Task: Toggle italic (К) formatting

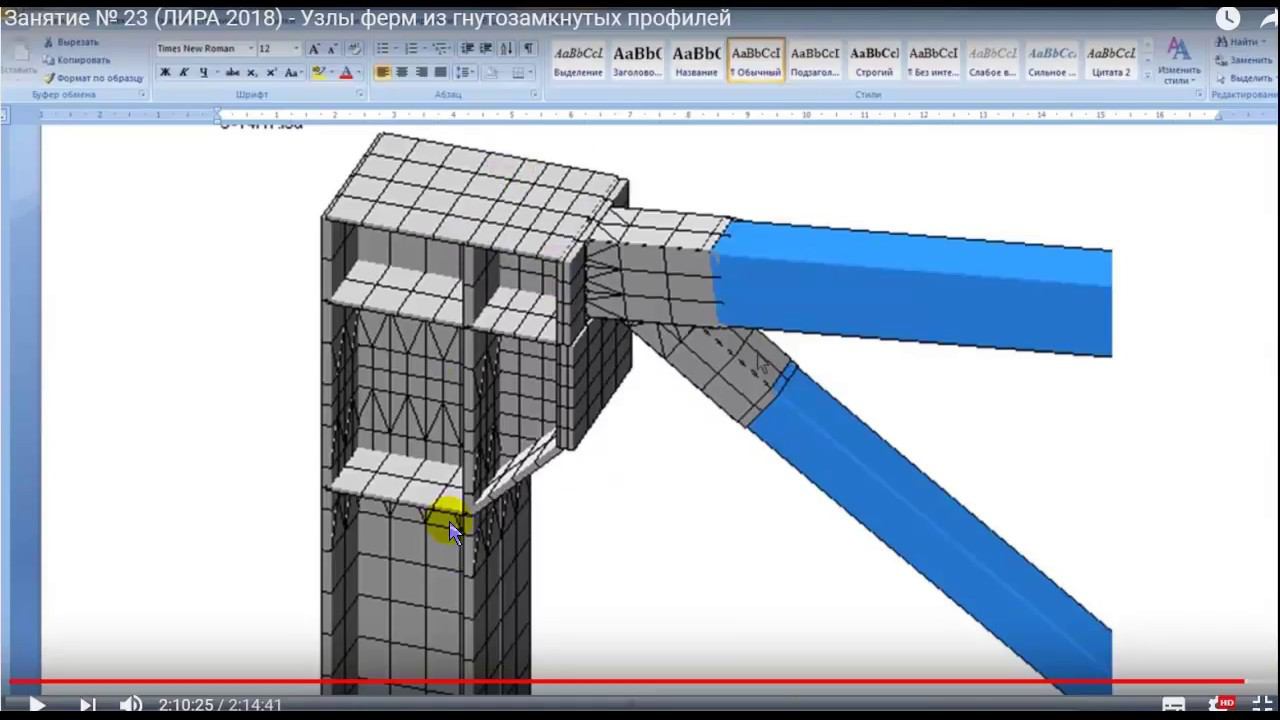Action: (x=184, y=73)
